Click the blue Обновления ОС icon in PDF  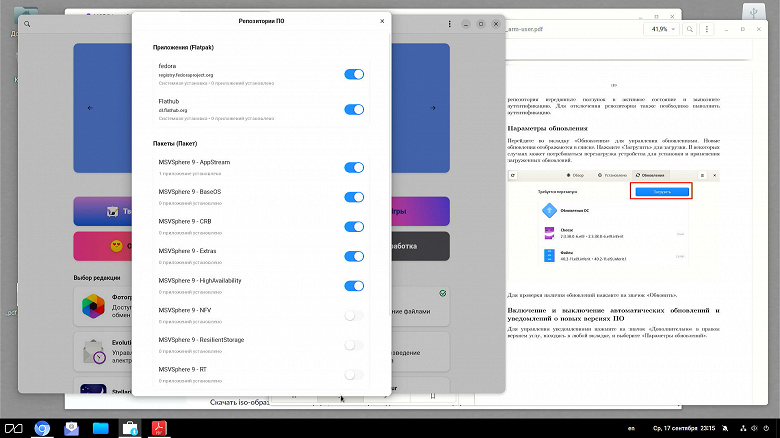(x=549, y=211)
